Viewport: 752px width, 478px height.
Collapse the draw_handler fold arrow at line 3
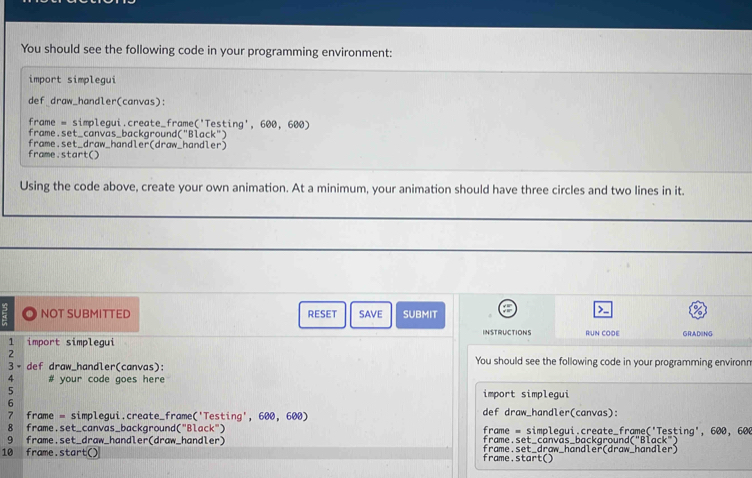click(x=19, y=367)
